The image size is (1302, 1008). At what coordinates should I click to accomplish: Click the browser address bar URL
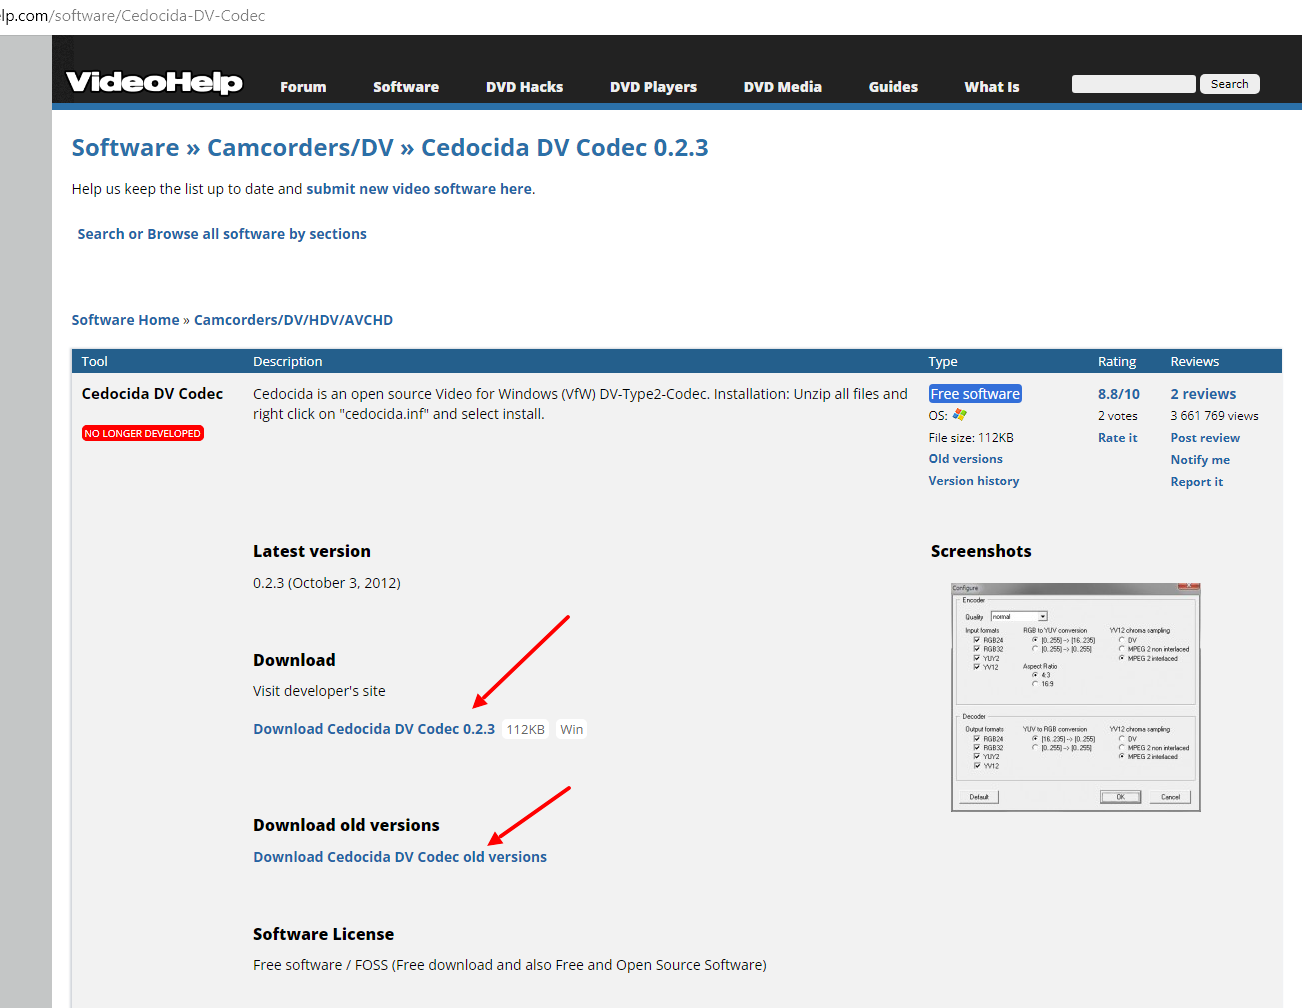(133, 16)
